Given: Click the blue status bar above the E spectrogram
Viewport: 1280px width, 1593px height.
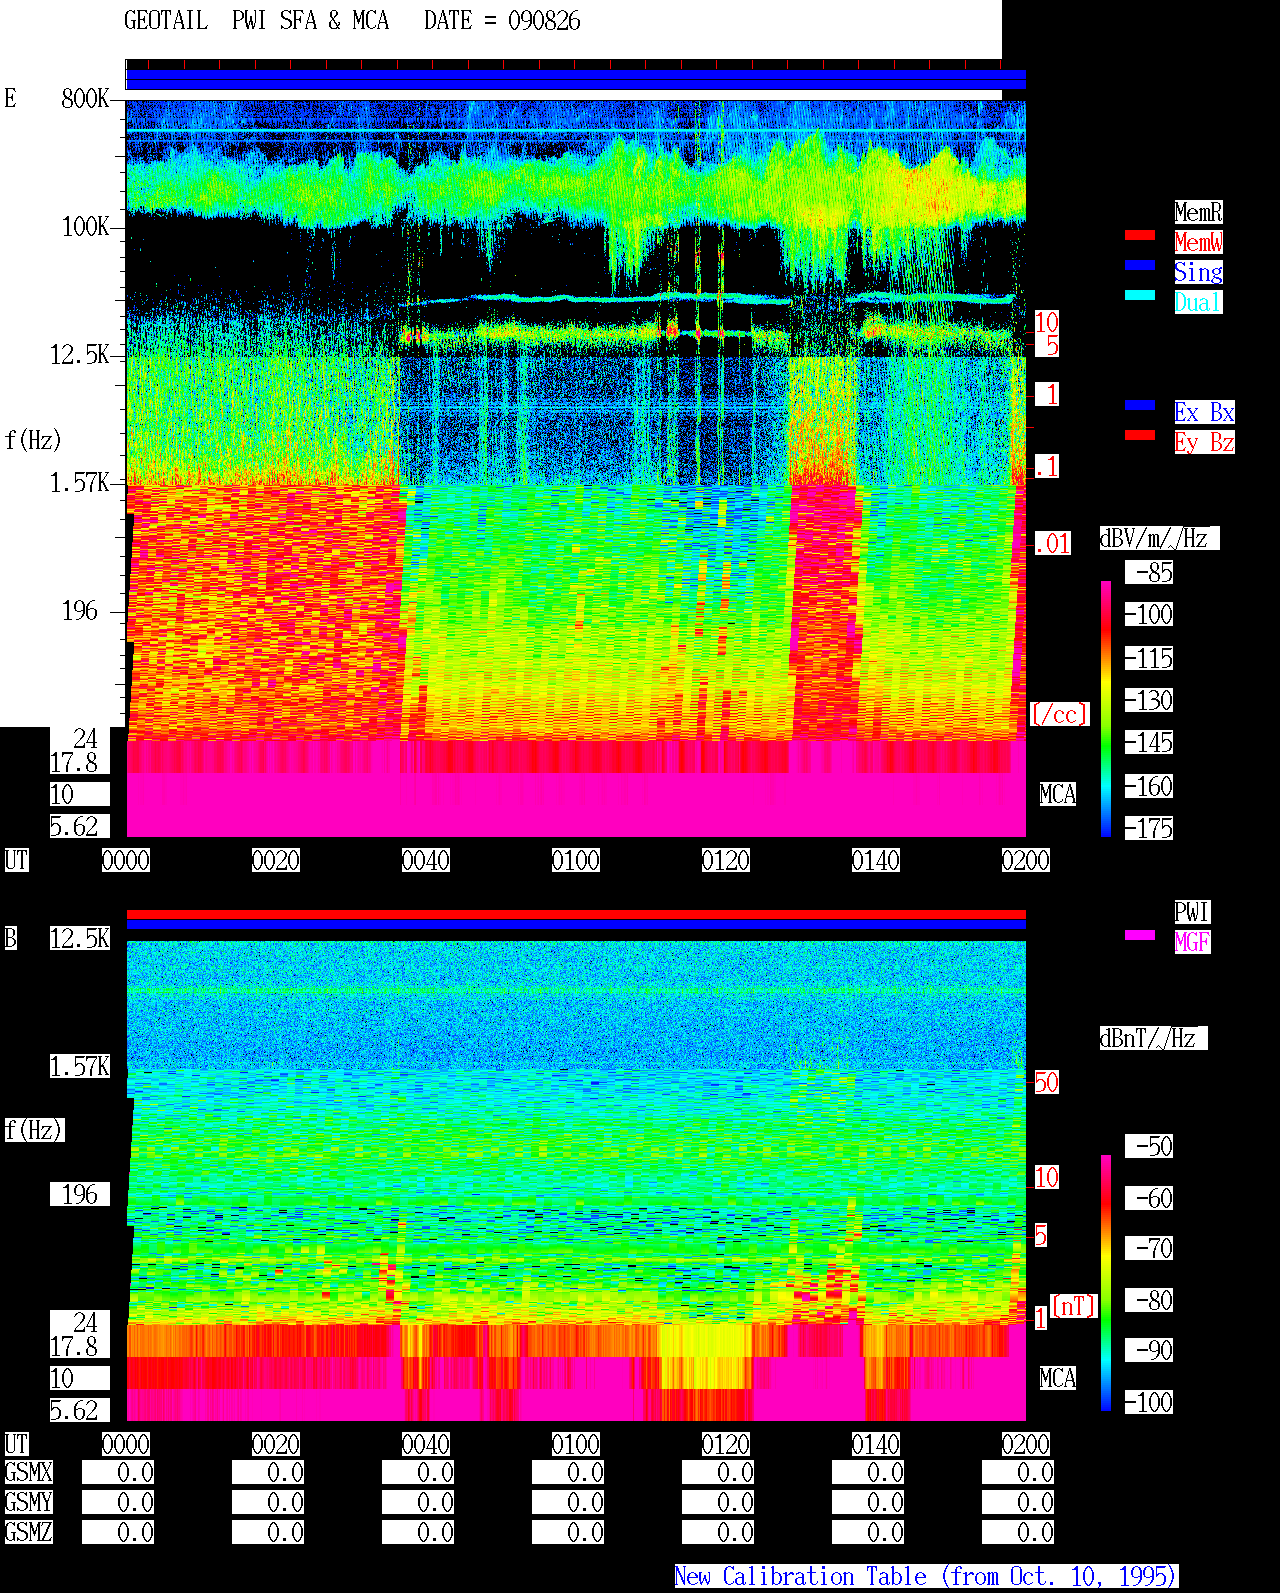Looking at the screenshot, I should coord(576,80).
